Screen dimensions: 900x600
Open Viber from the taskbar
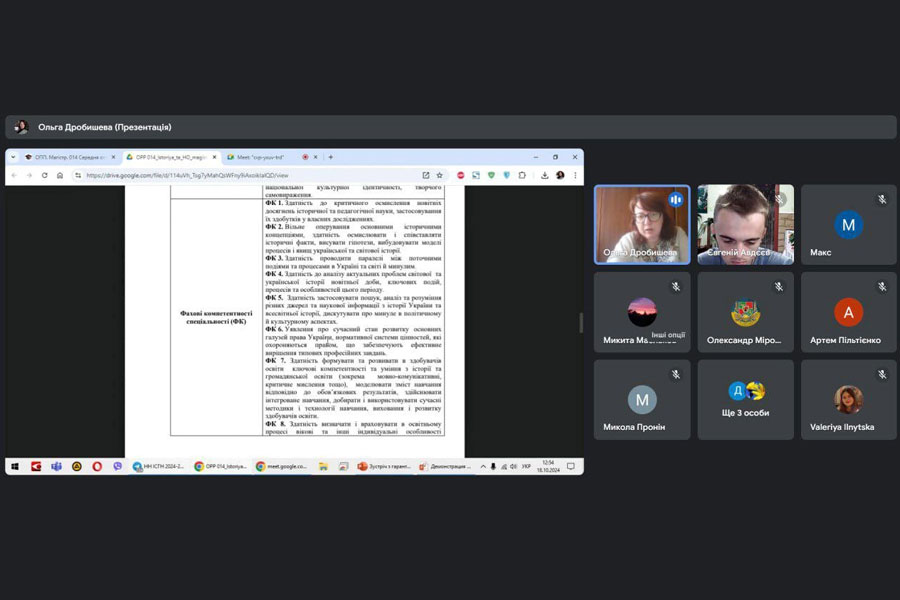[x=118, y=466]
